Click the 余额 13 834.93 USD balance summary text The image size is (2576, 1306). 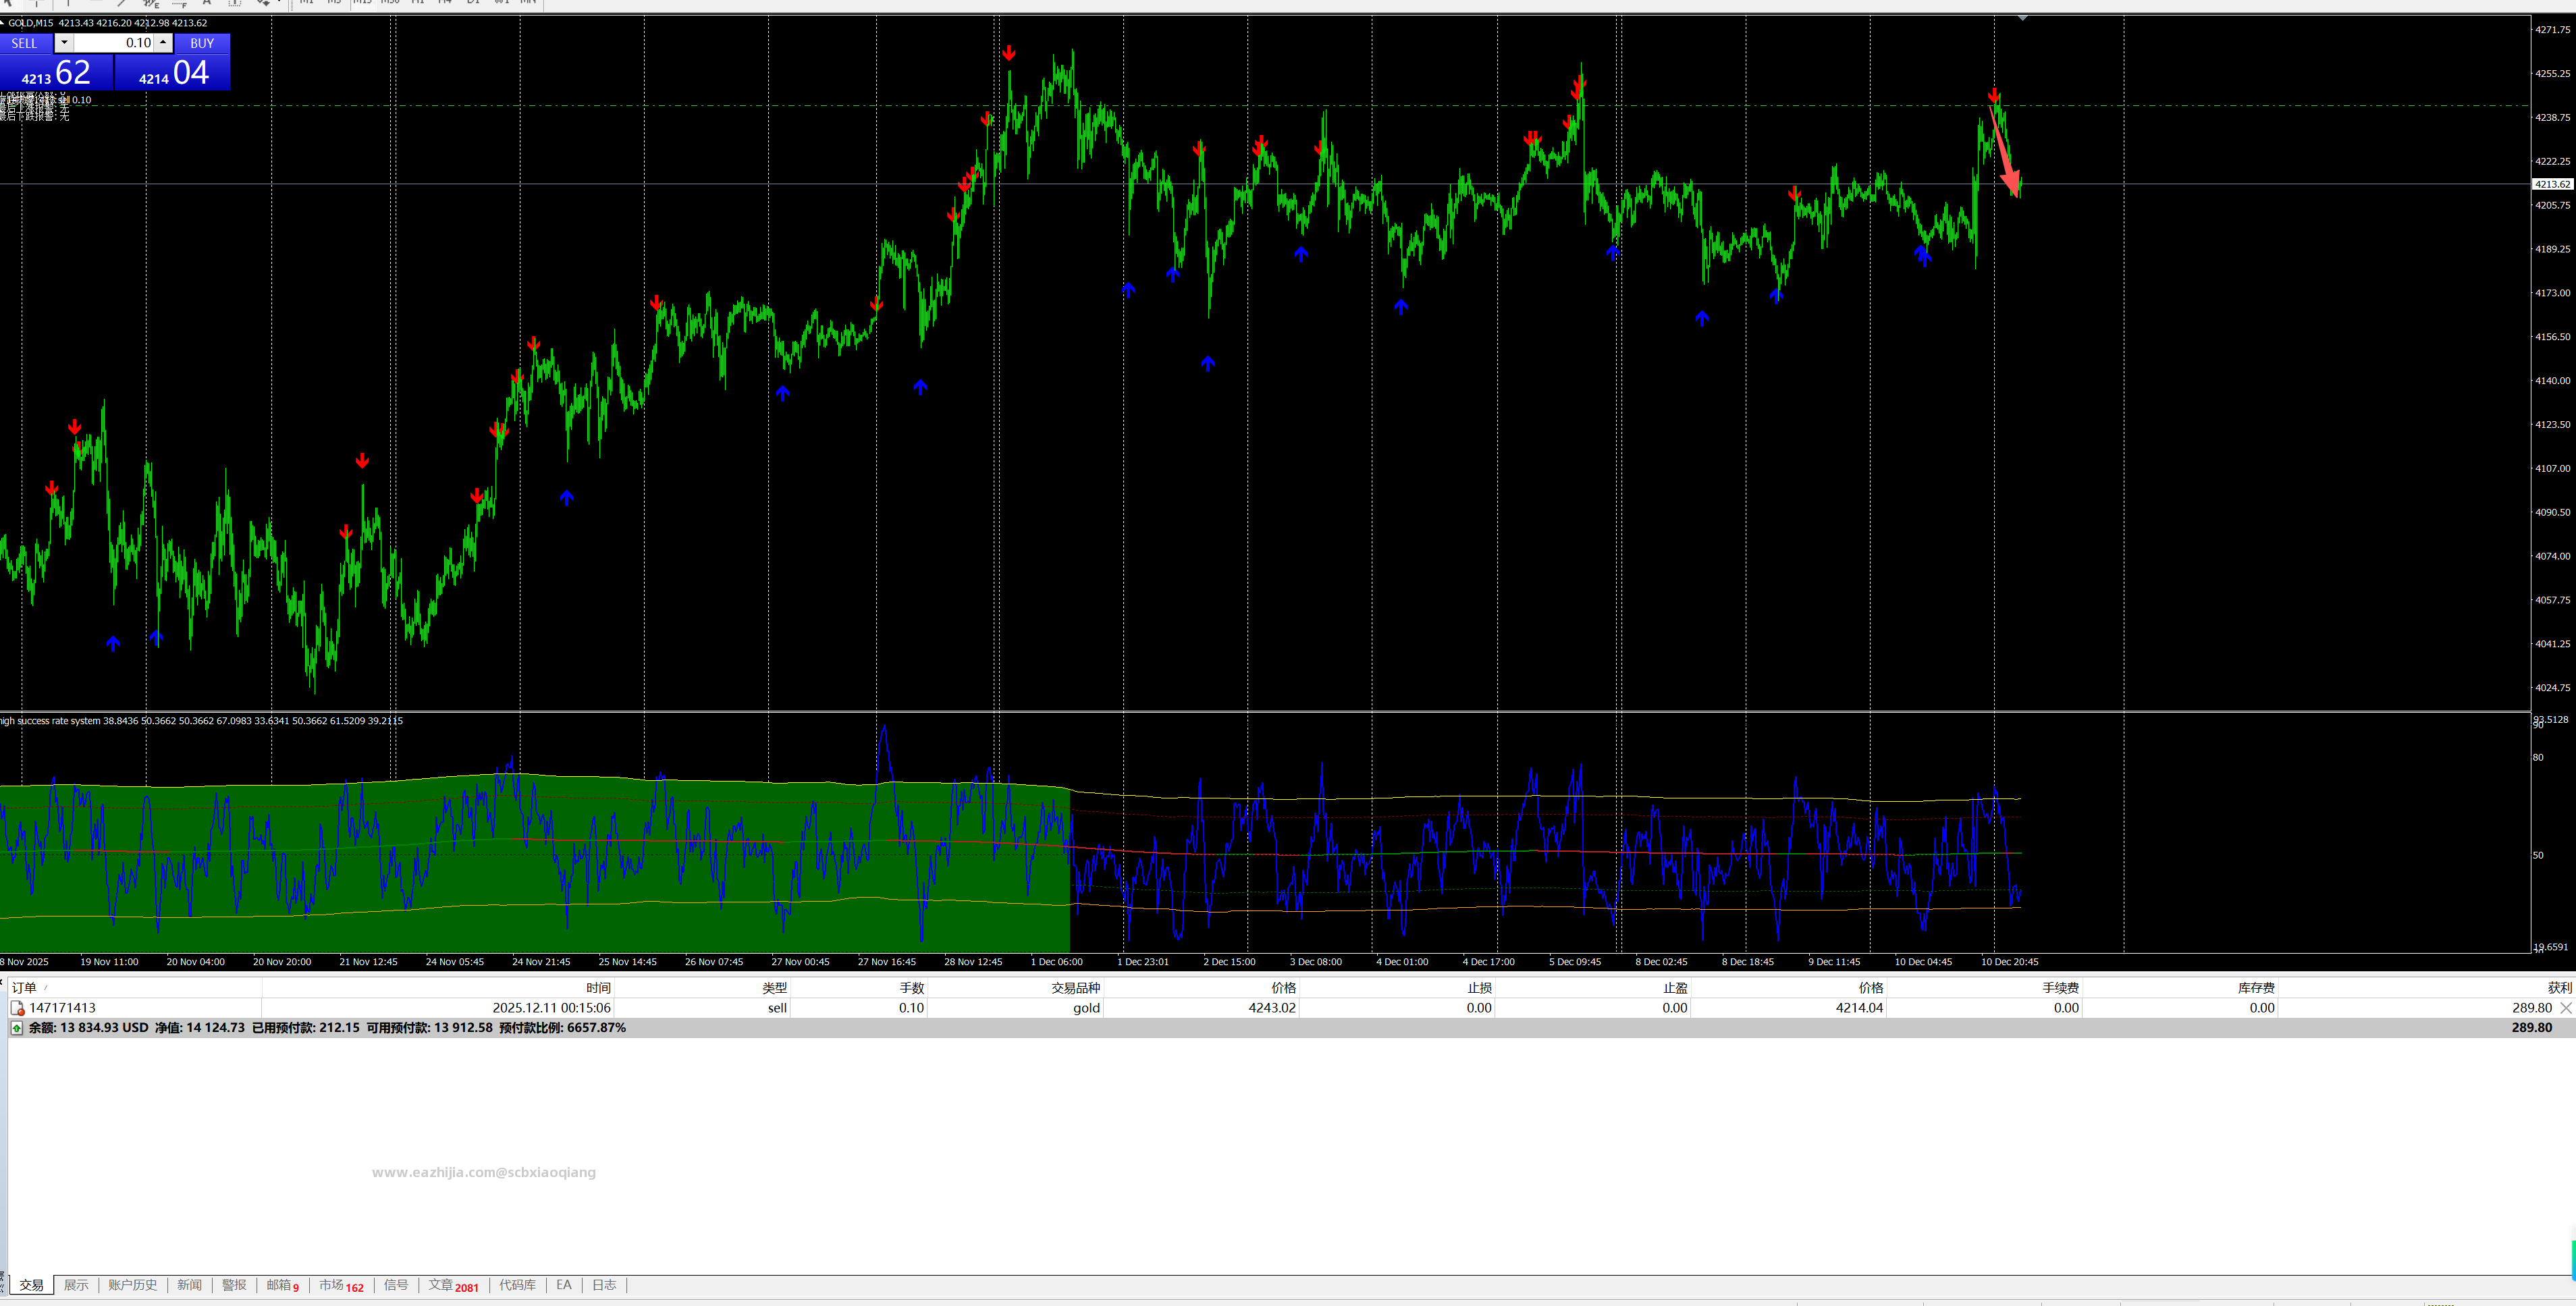88,1028
